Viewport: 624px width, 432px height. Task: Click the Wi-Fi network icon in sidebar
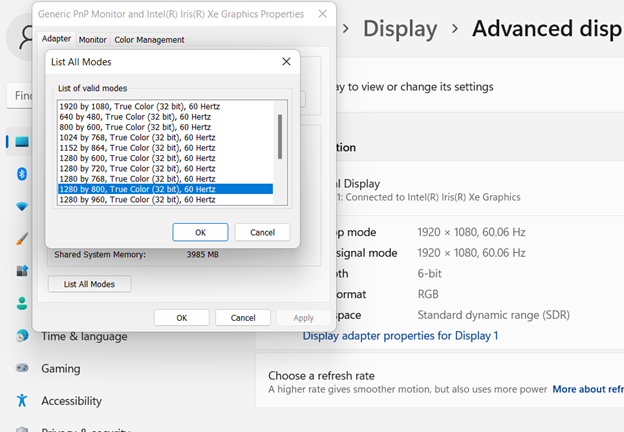pos(21,206)
